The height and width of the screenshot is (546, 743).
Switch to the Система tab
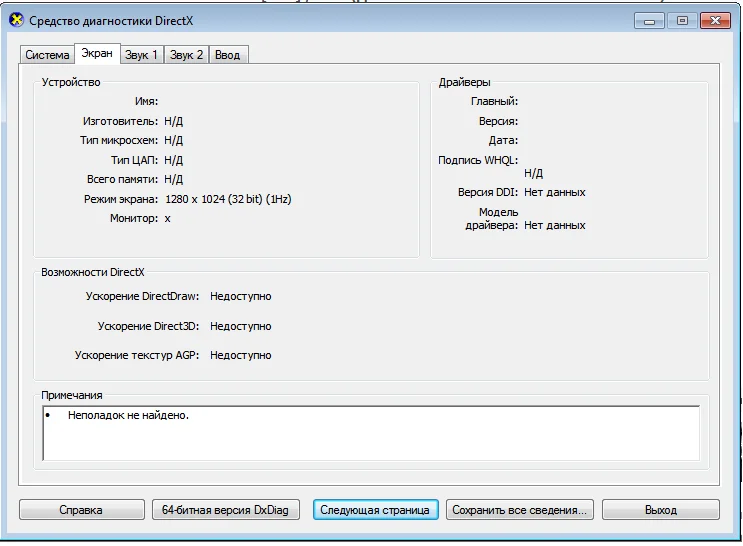47,55
